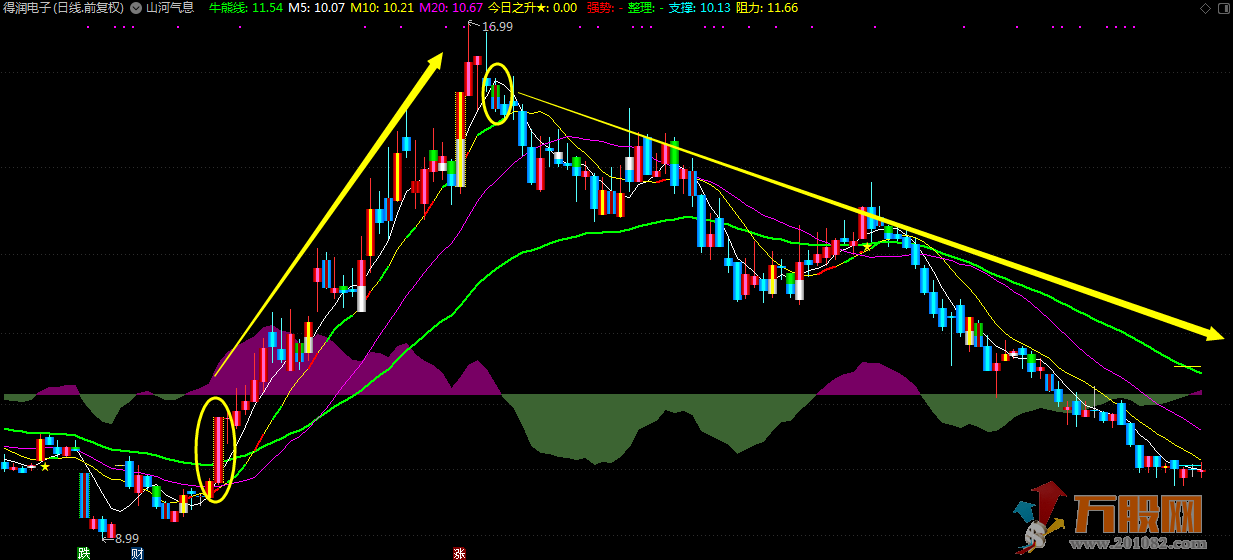This screenshot has height=560, width=1233.
Task: Click the 支撑: 10.13 value
Action: pyautogui.click(x=699, y=7)
